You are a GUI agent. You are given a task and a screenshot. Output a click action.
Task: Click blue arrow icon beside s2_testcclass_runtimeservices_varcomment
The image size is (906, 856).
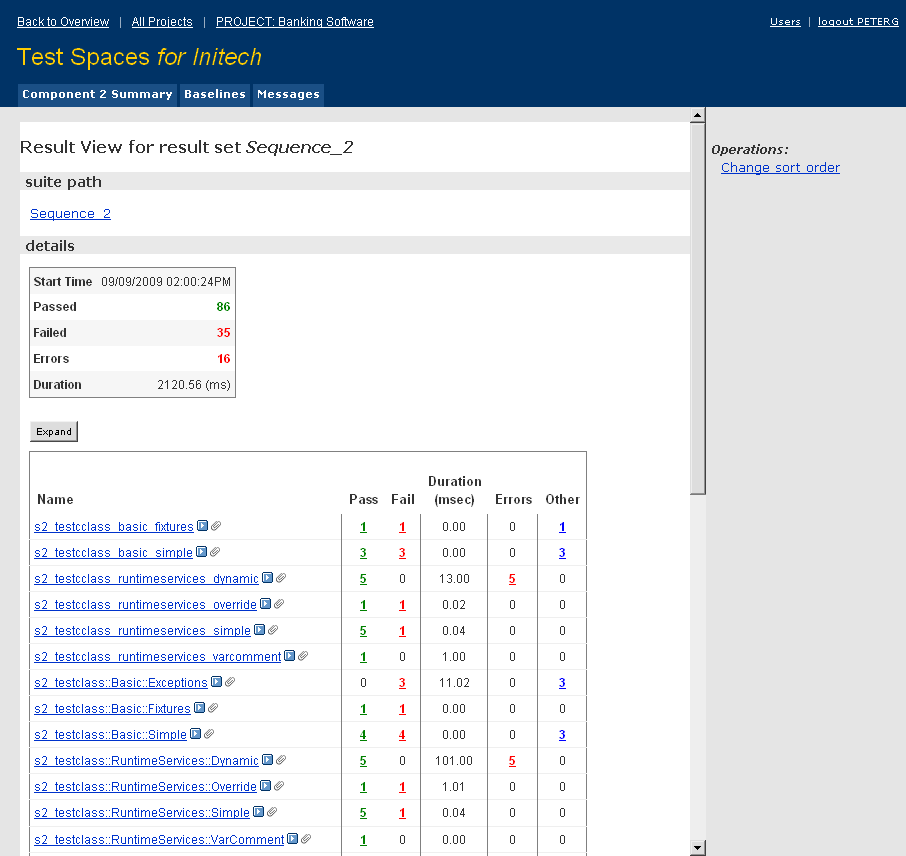(x=289, y=656)
